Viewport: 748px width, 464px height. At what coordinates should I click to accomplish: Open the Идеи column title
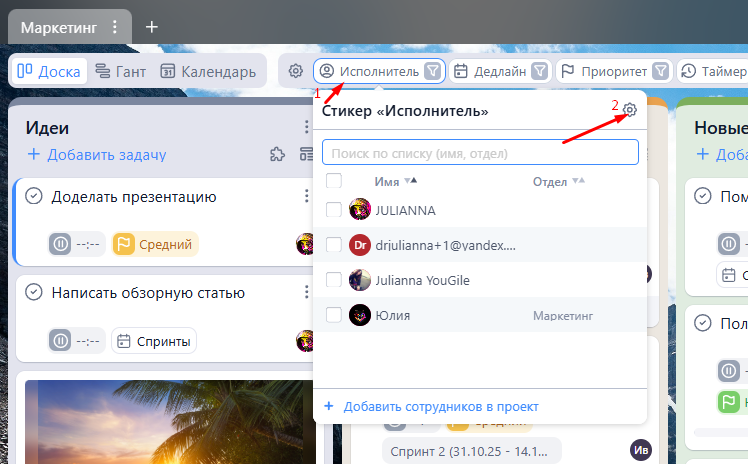(x=47, y=128)
